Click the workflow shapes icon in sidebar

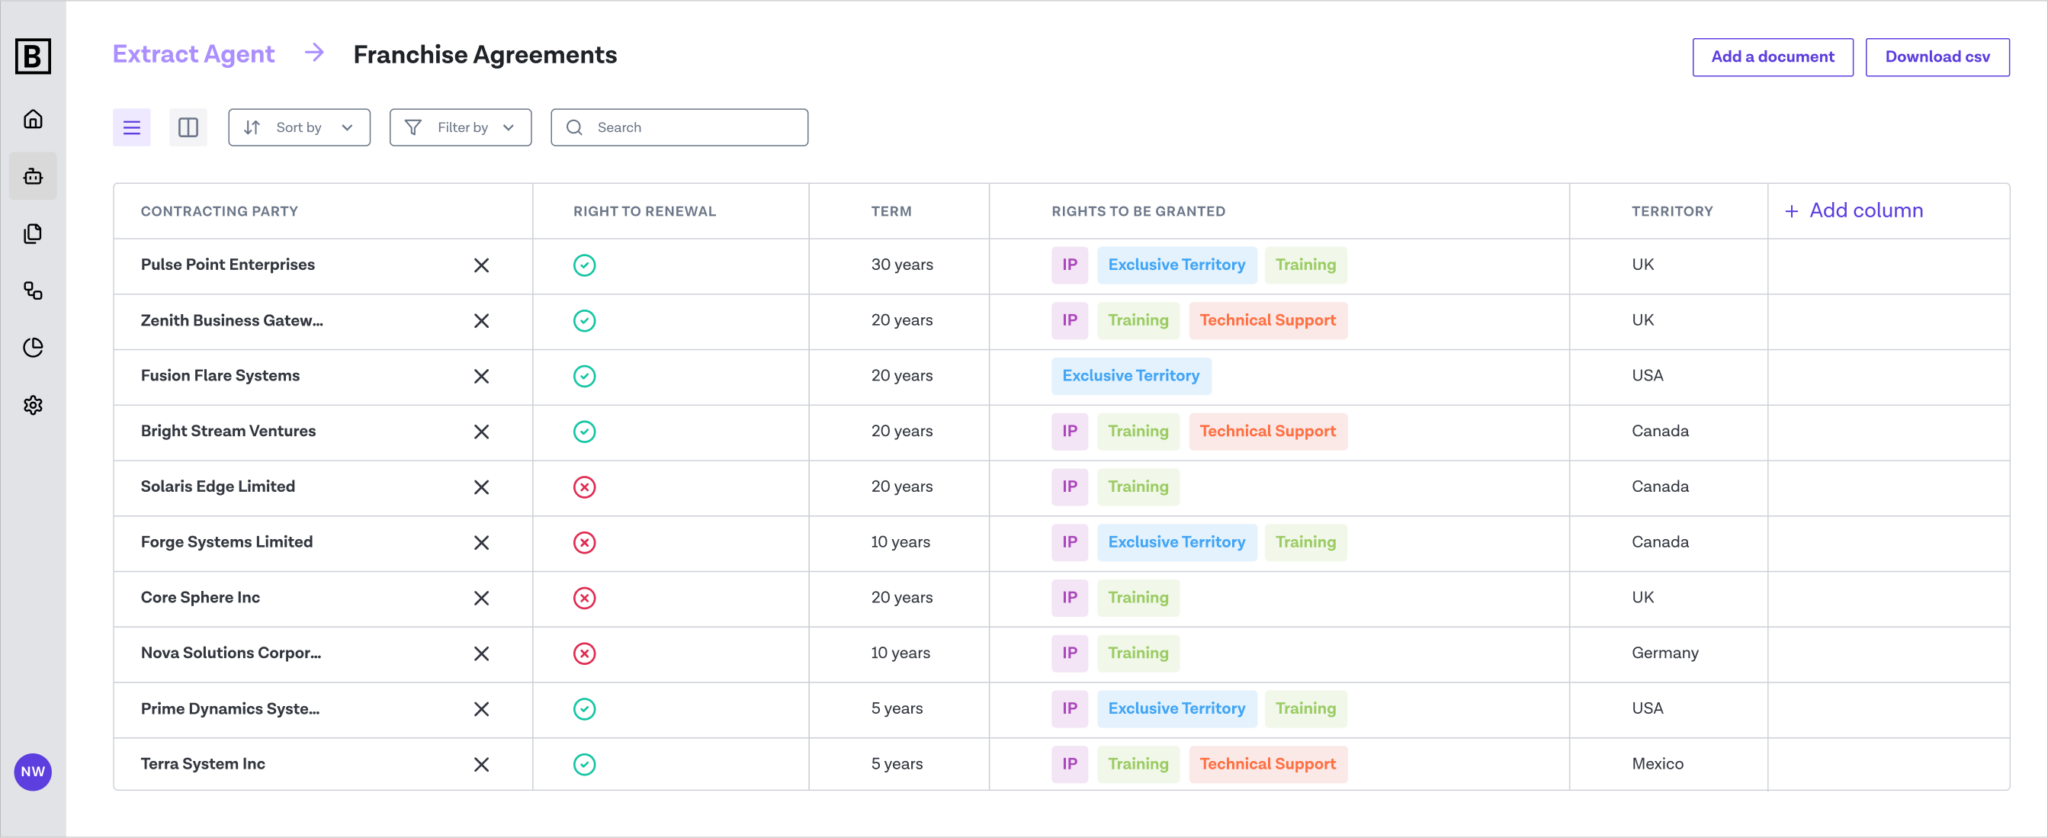(x=33, y=291)
